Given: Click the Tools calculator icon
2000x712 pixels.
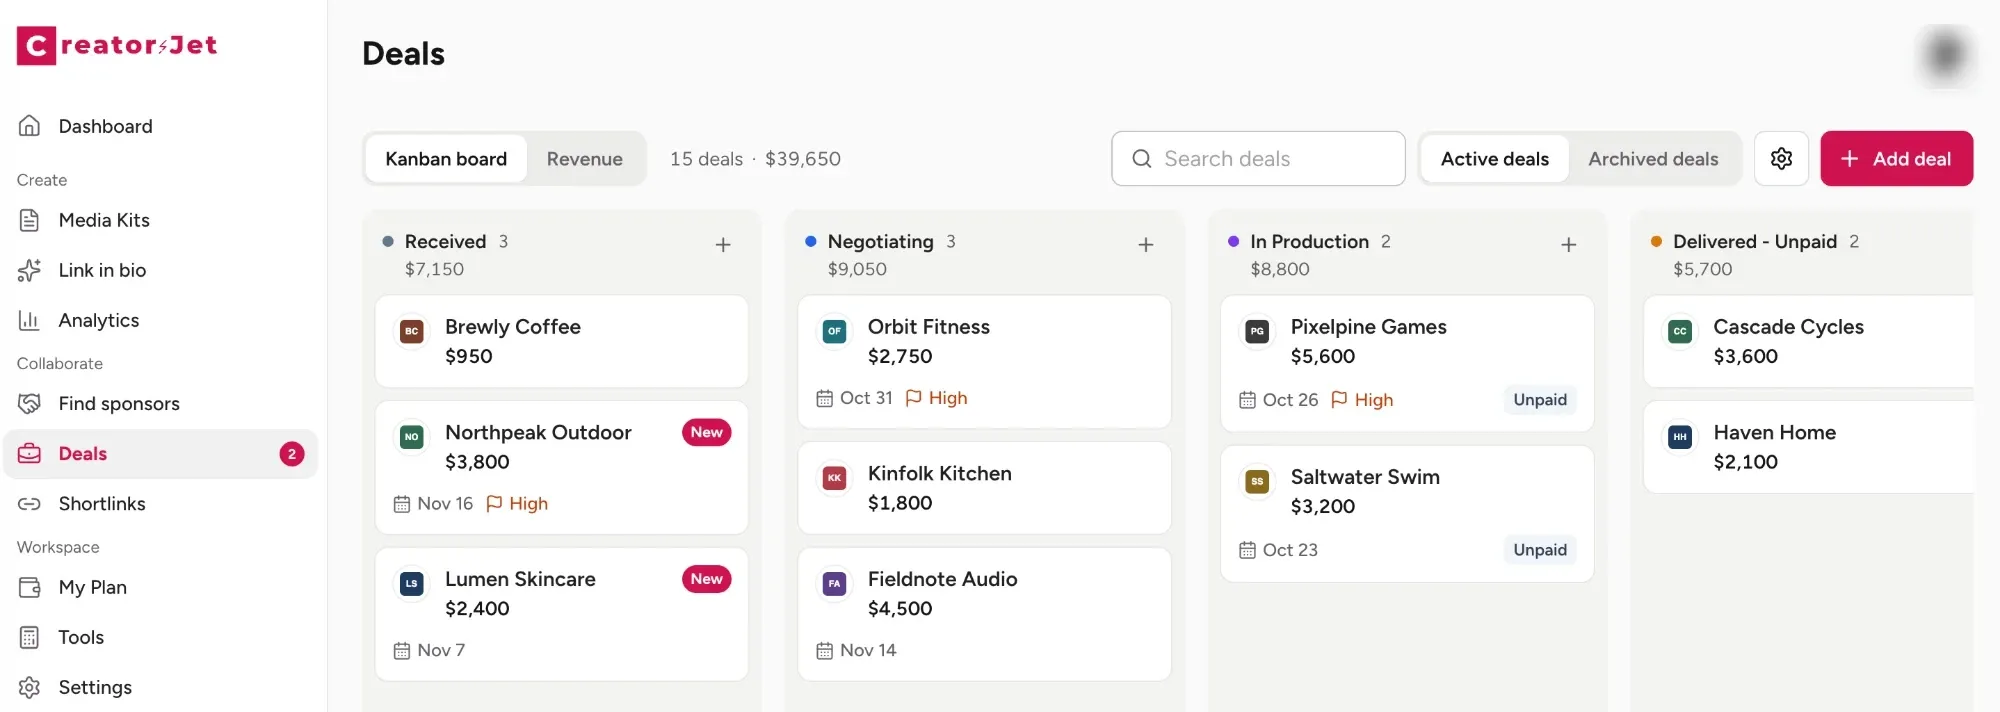Looking at the screenshot, I should pyautogui.click(x=30, y=637).
